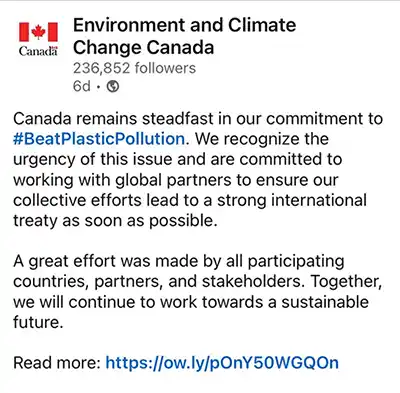Click the Government of Canada logo avatar

coord(38,39)
